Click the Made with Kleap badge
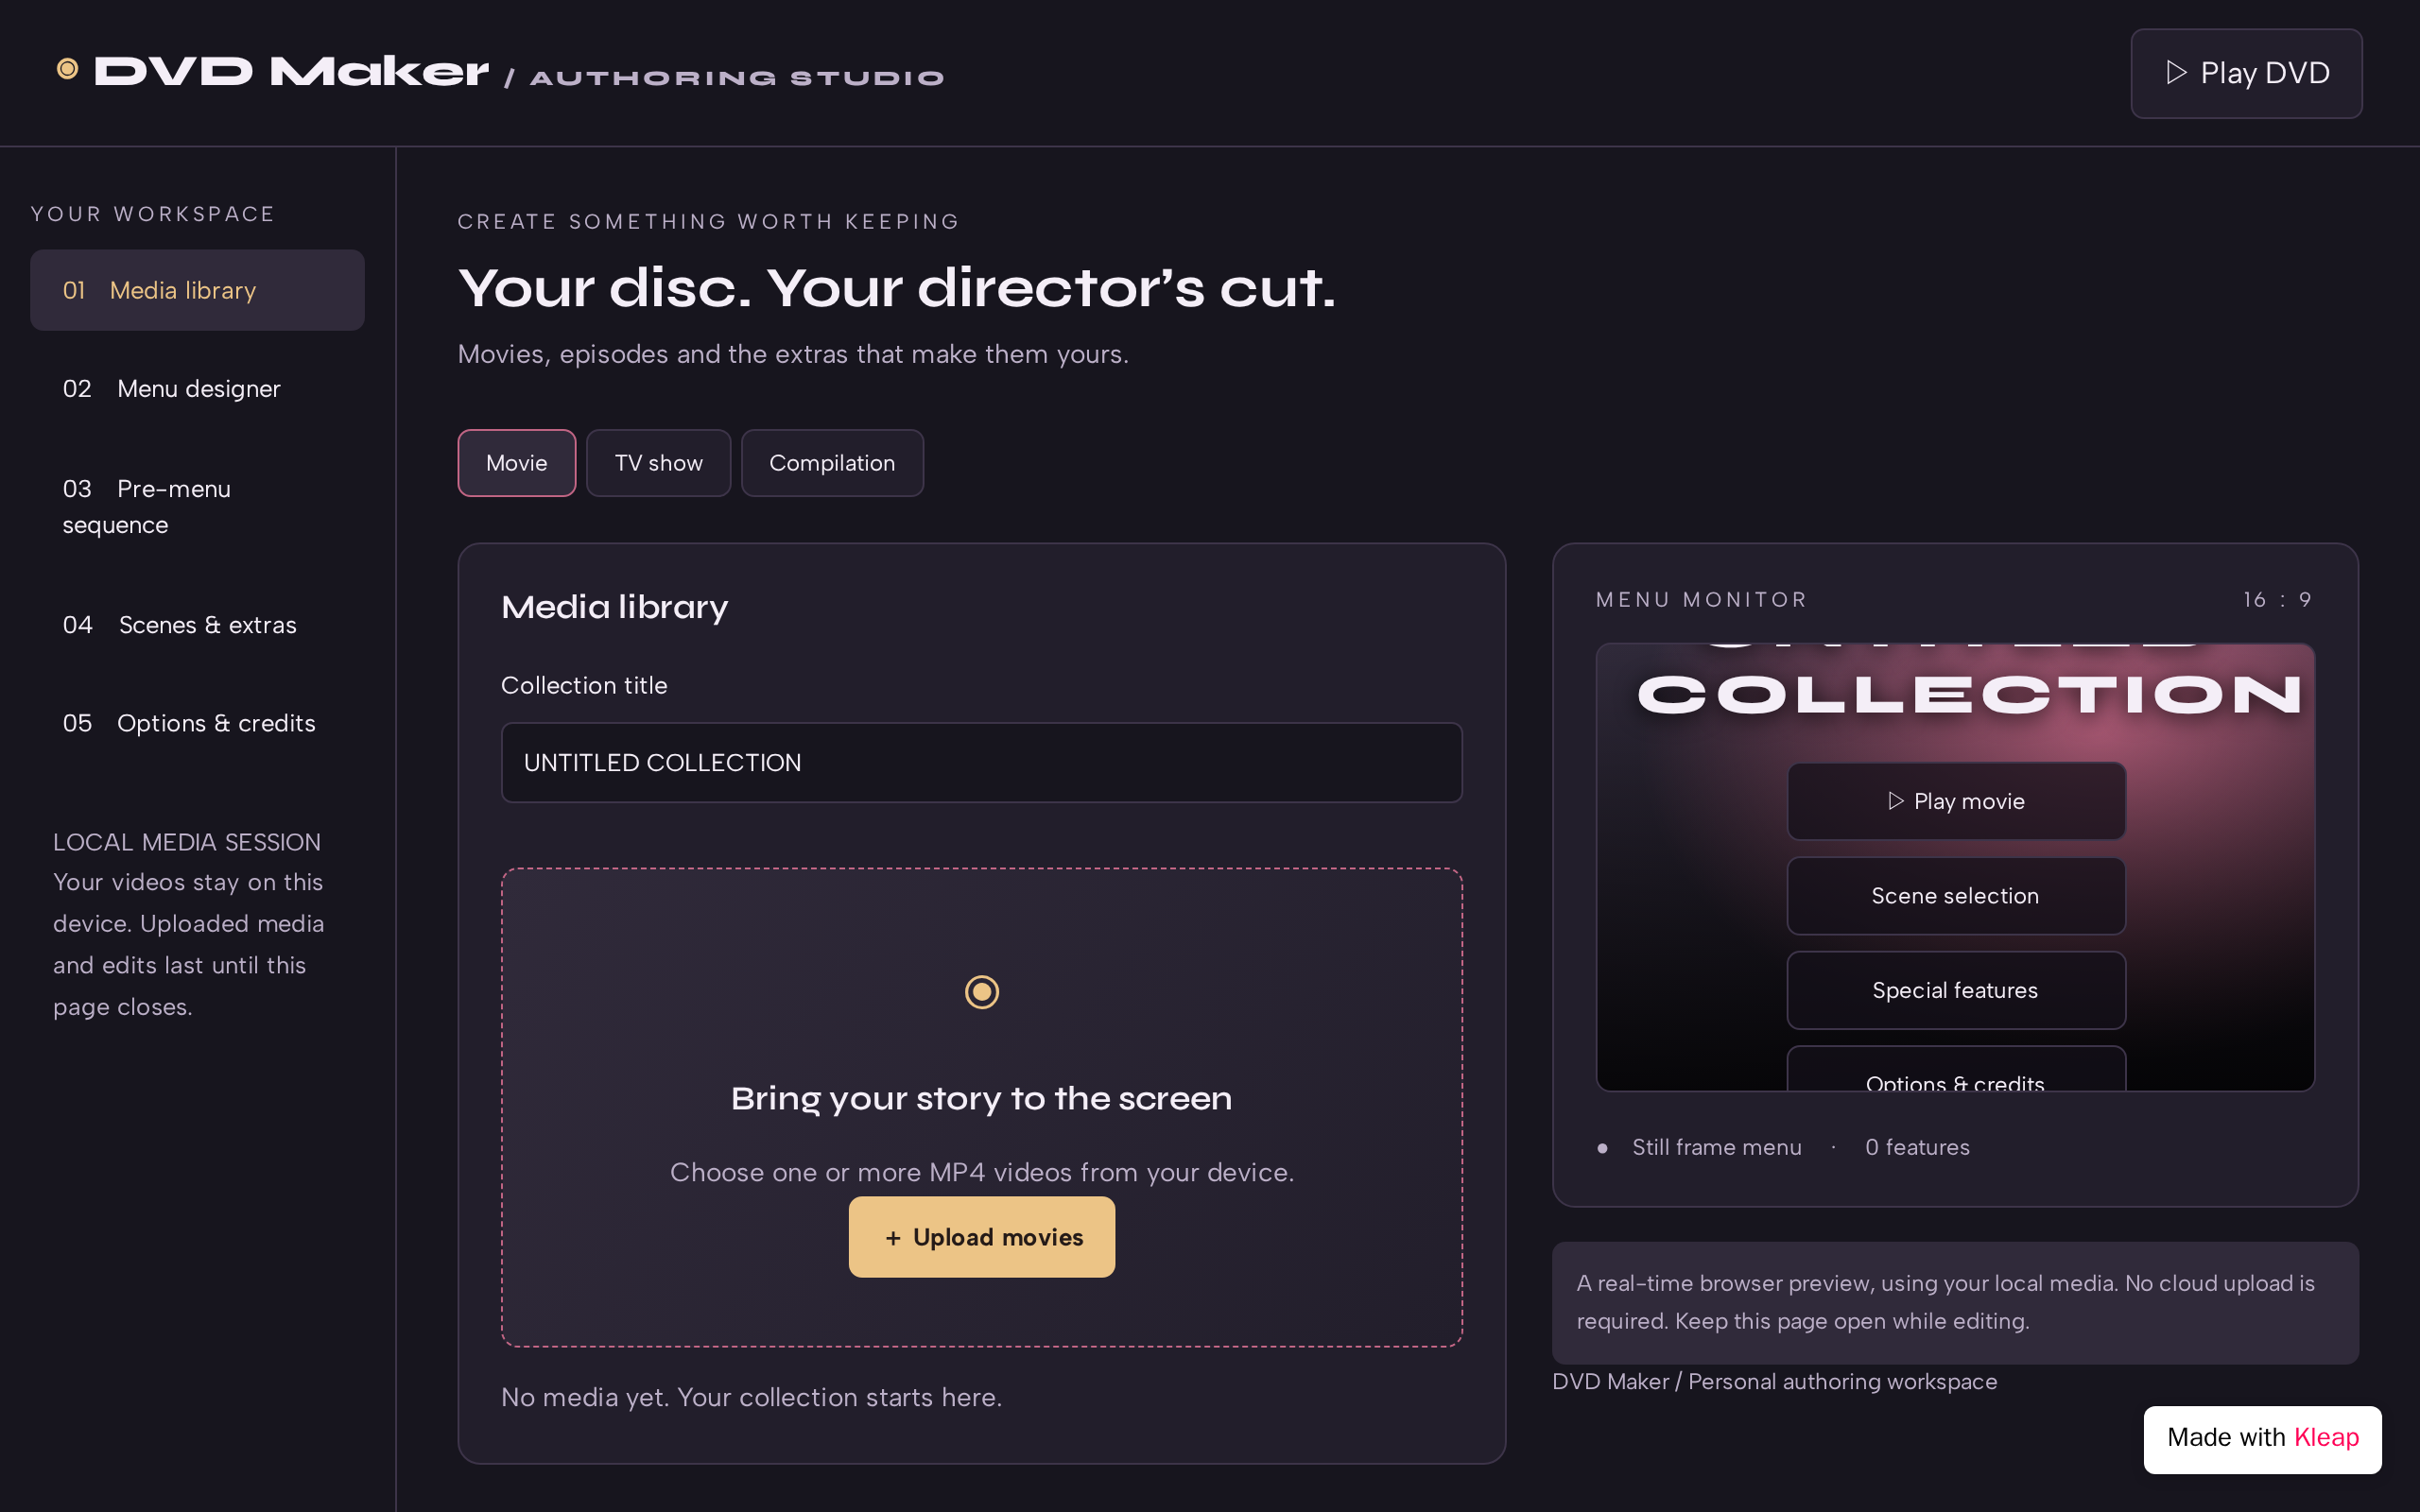2420x1512 pixels. (2262, 1439)
